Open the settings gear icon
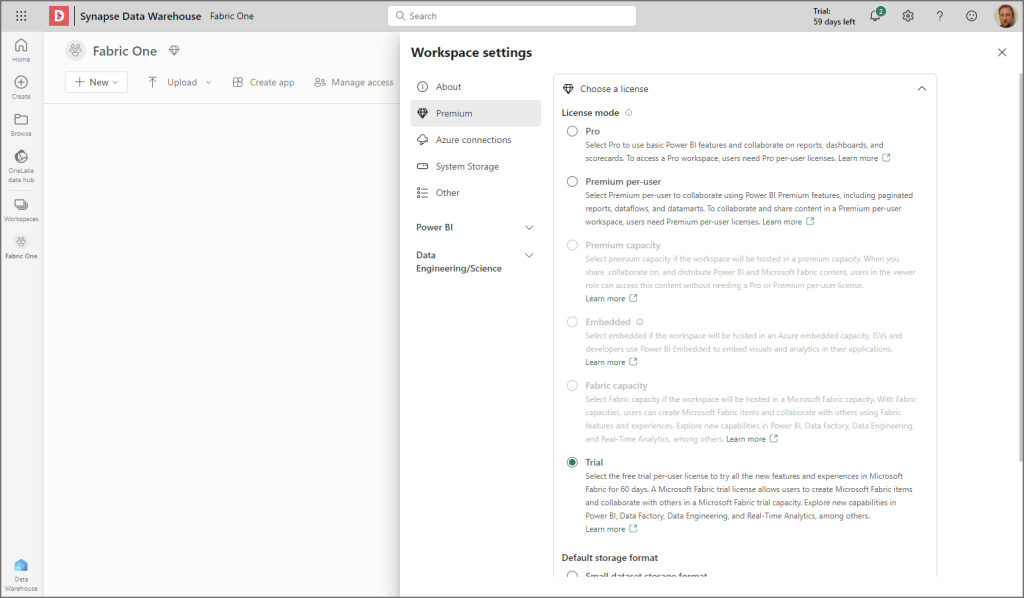The image size is (1024, 598). pos(908,16)
